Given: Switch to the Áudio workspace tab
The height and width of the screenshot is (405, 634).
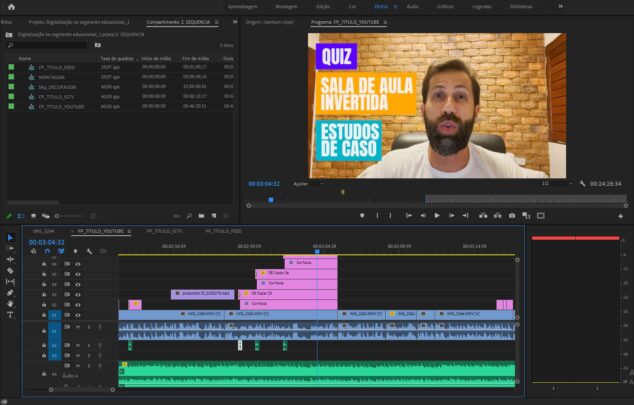Looking at the screenshot, I should 412,6.
